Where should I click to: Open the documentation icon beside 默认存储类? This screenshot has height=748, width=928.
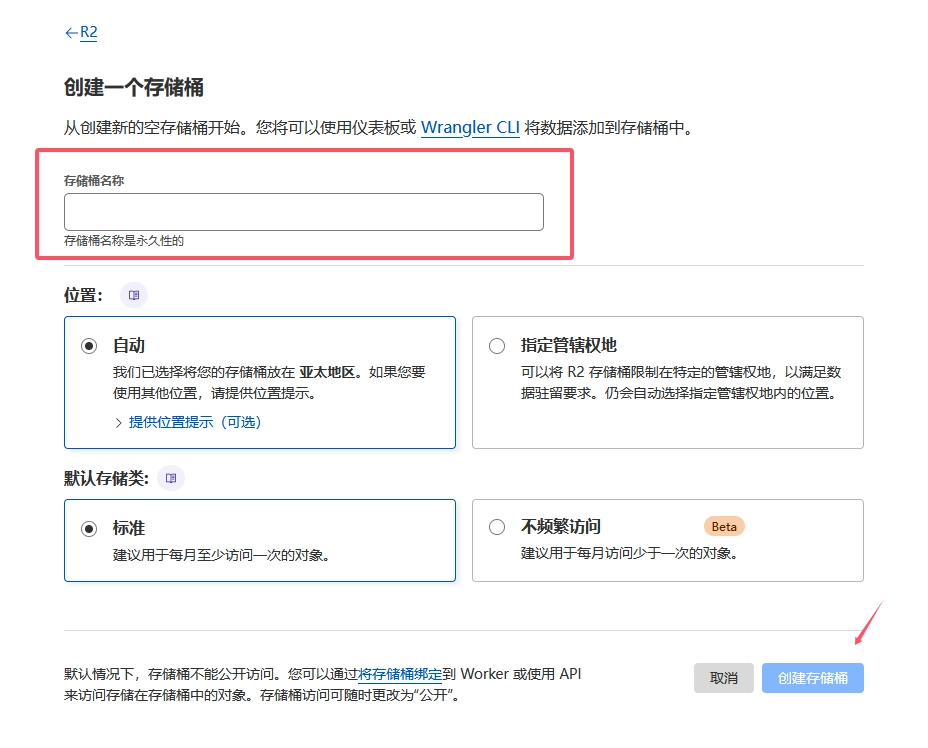[171, 478]
